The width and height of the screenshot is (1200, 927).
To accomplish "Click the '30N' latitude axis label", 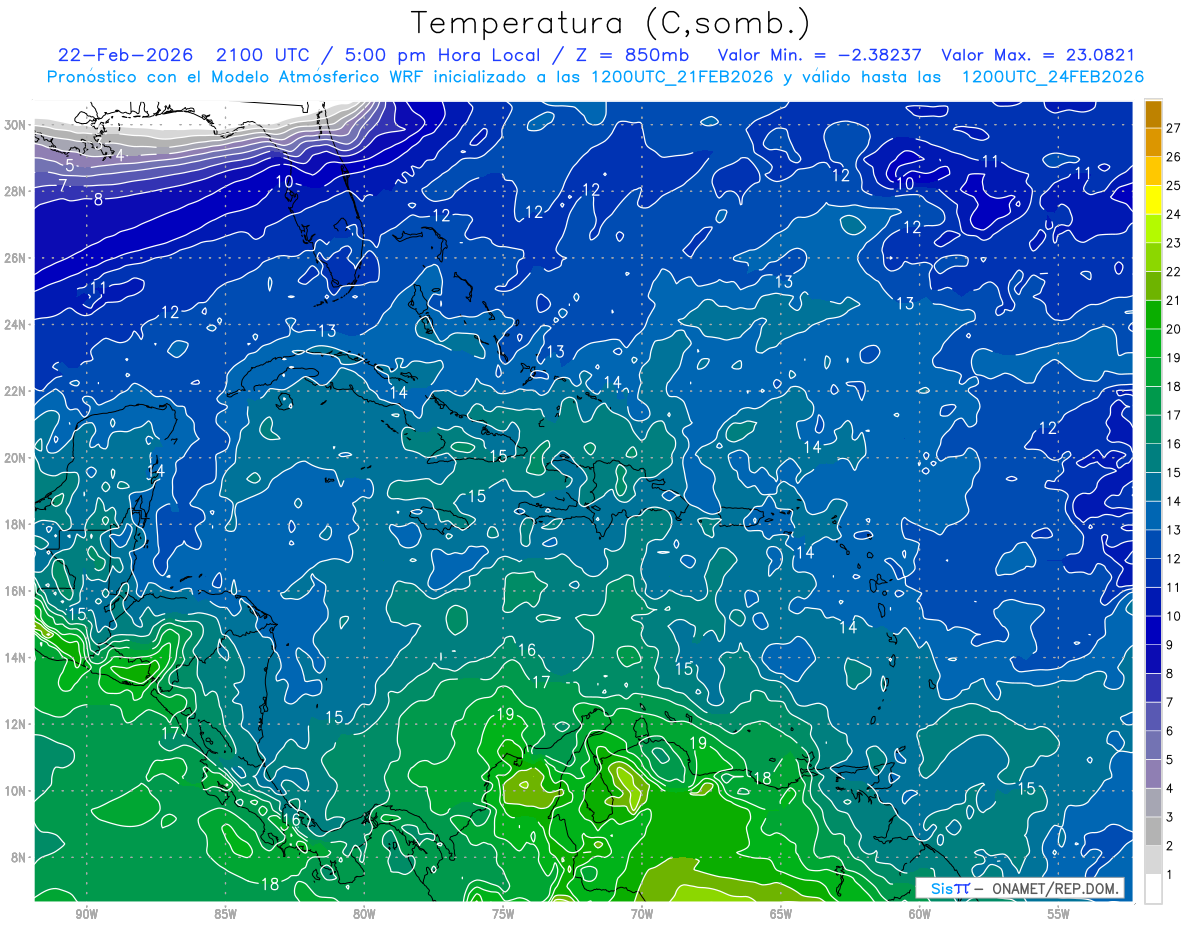I will (x=16, y=124).
